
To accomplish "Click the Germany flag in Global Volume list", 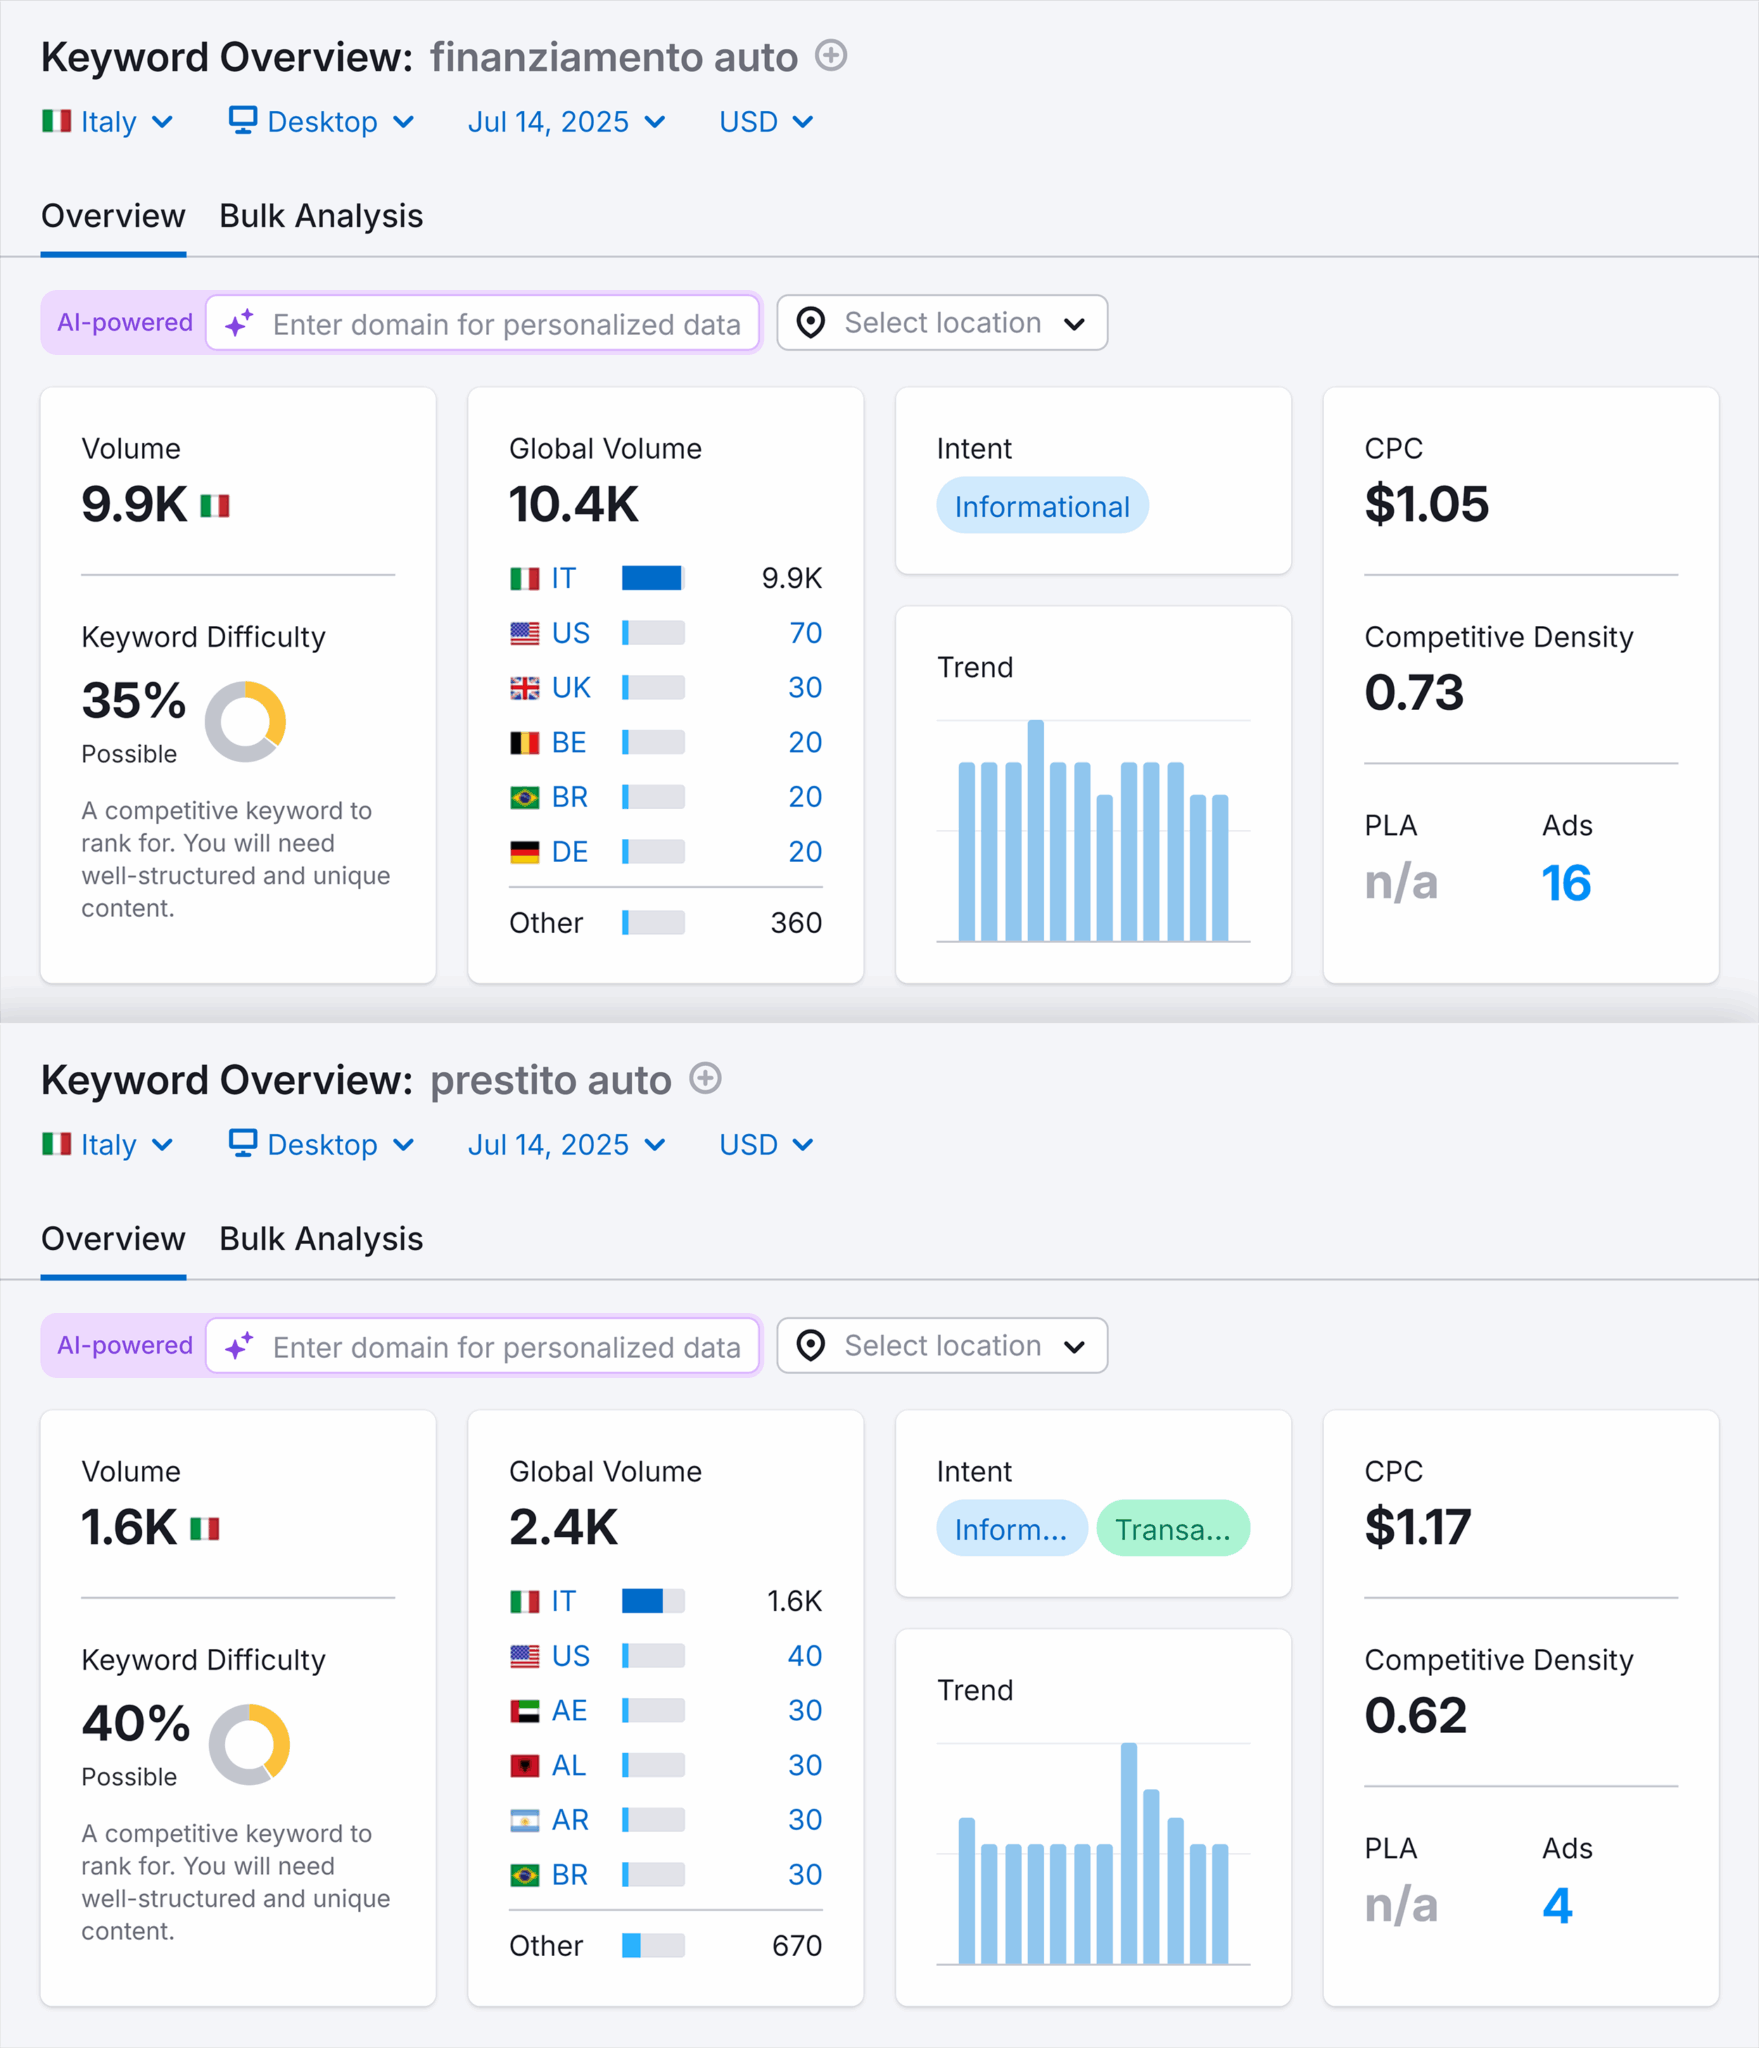I will (x=525, y=852).
